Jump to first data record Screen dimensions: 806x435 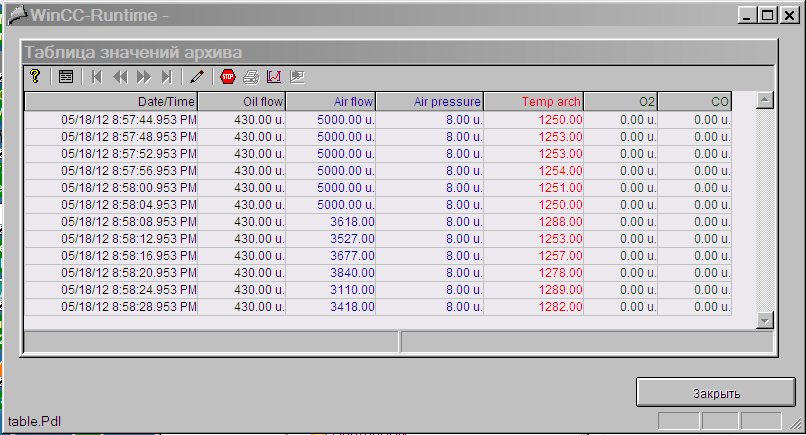point(97,77)
